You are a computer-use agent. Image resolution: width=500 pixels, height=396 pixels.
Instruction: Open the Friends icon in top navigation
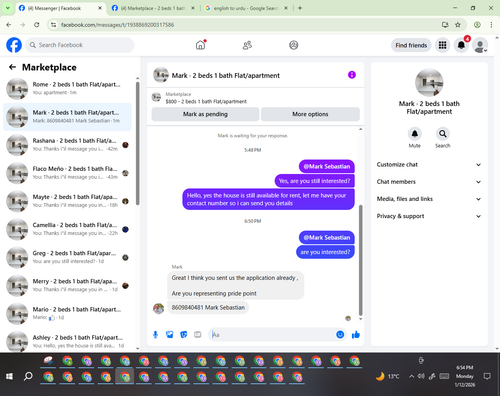coord(247,45)
